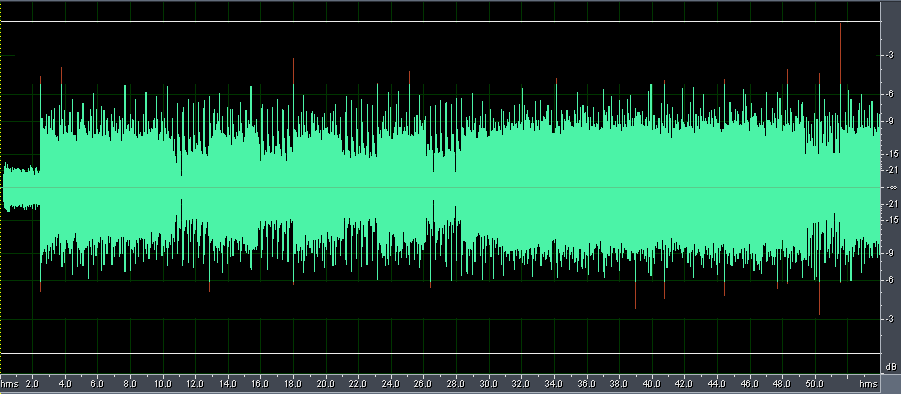Image resolution: width=901 pixels, height=394 pixels.
Task: Click the 8.0 time ruler label
Action: point(130,383)
